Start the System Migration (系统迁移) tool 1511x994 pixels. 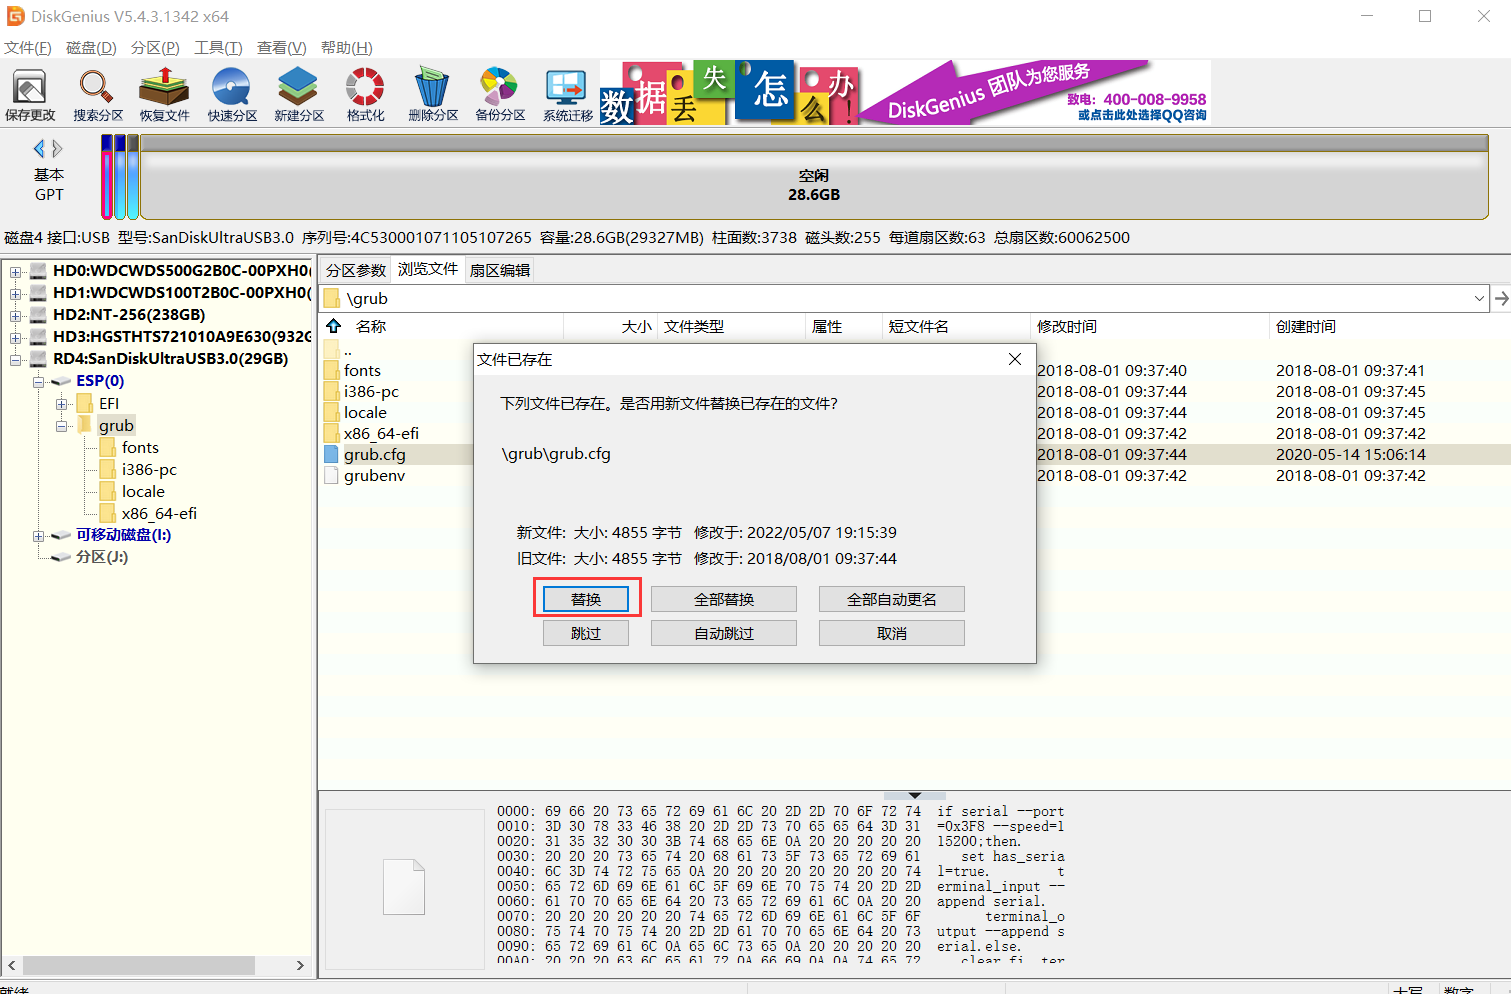[x=567, y=95]
